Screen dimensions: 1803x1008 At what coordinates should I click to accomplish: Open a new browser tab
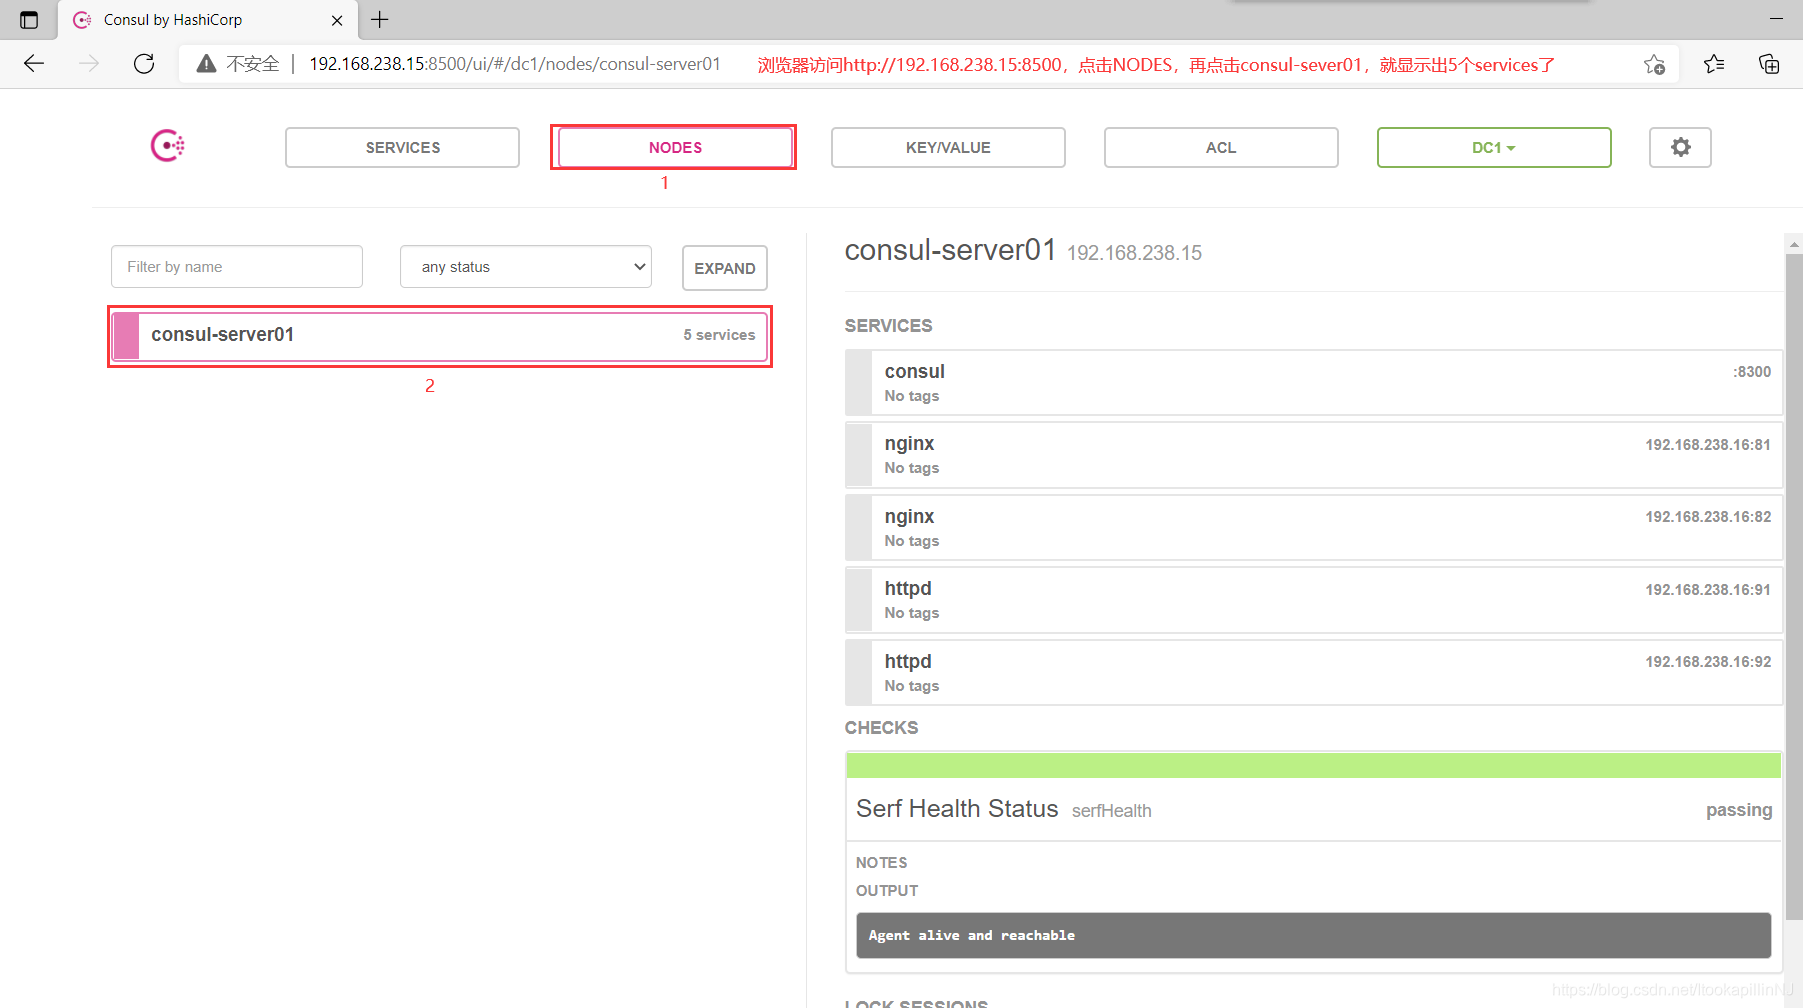[380, 20]
